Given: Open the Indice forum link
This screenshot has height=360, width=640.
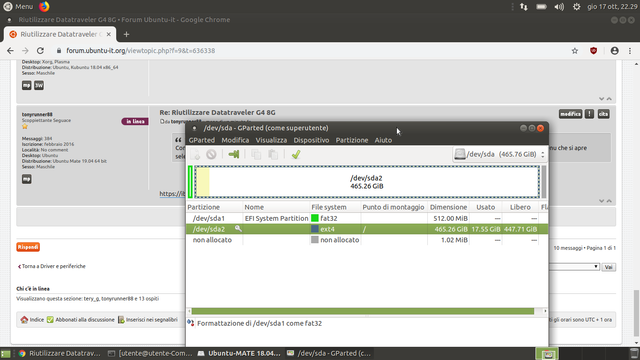Looking at the screenshot, I should 32,320.
